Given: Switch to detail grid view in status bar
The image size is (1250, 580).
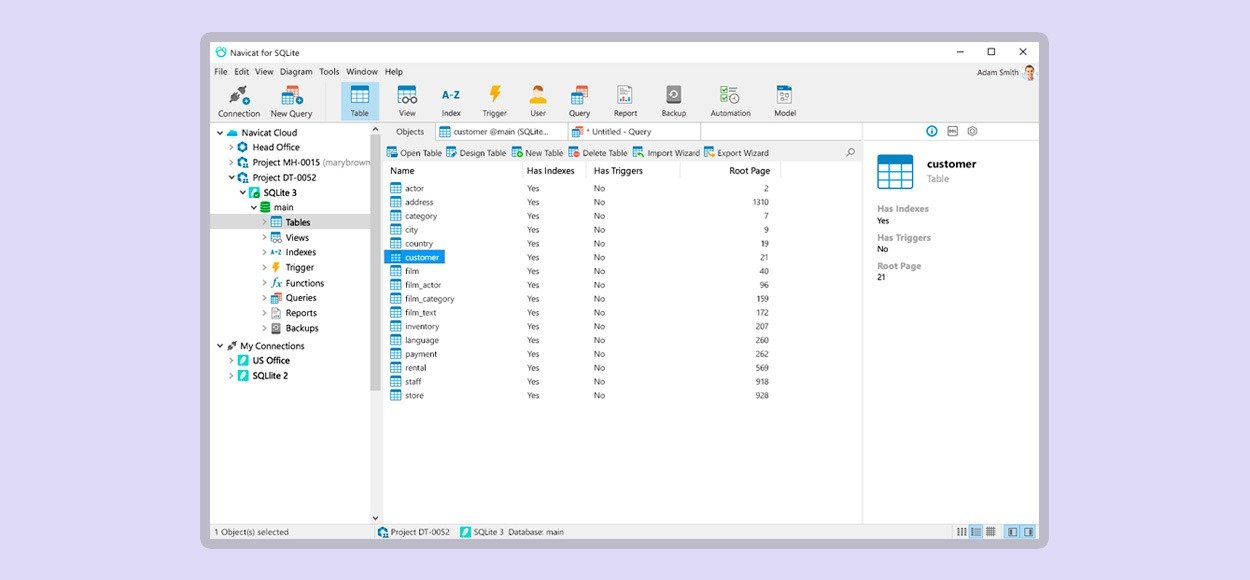Looking at the screenshot, I should pos(991,532).
